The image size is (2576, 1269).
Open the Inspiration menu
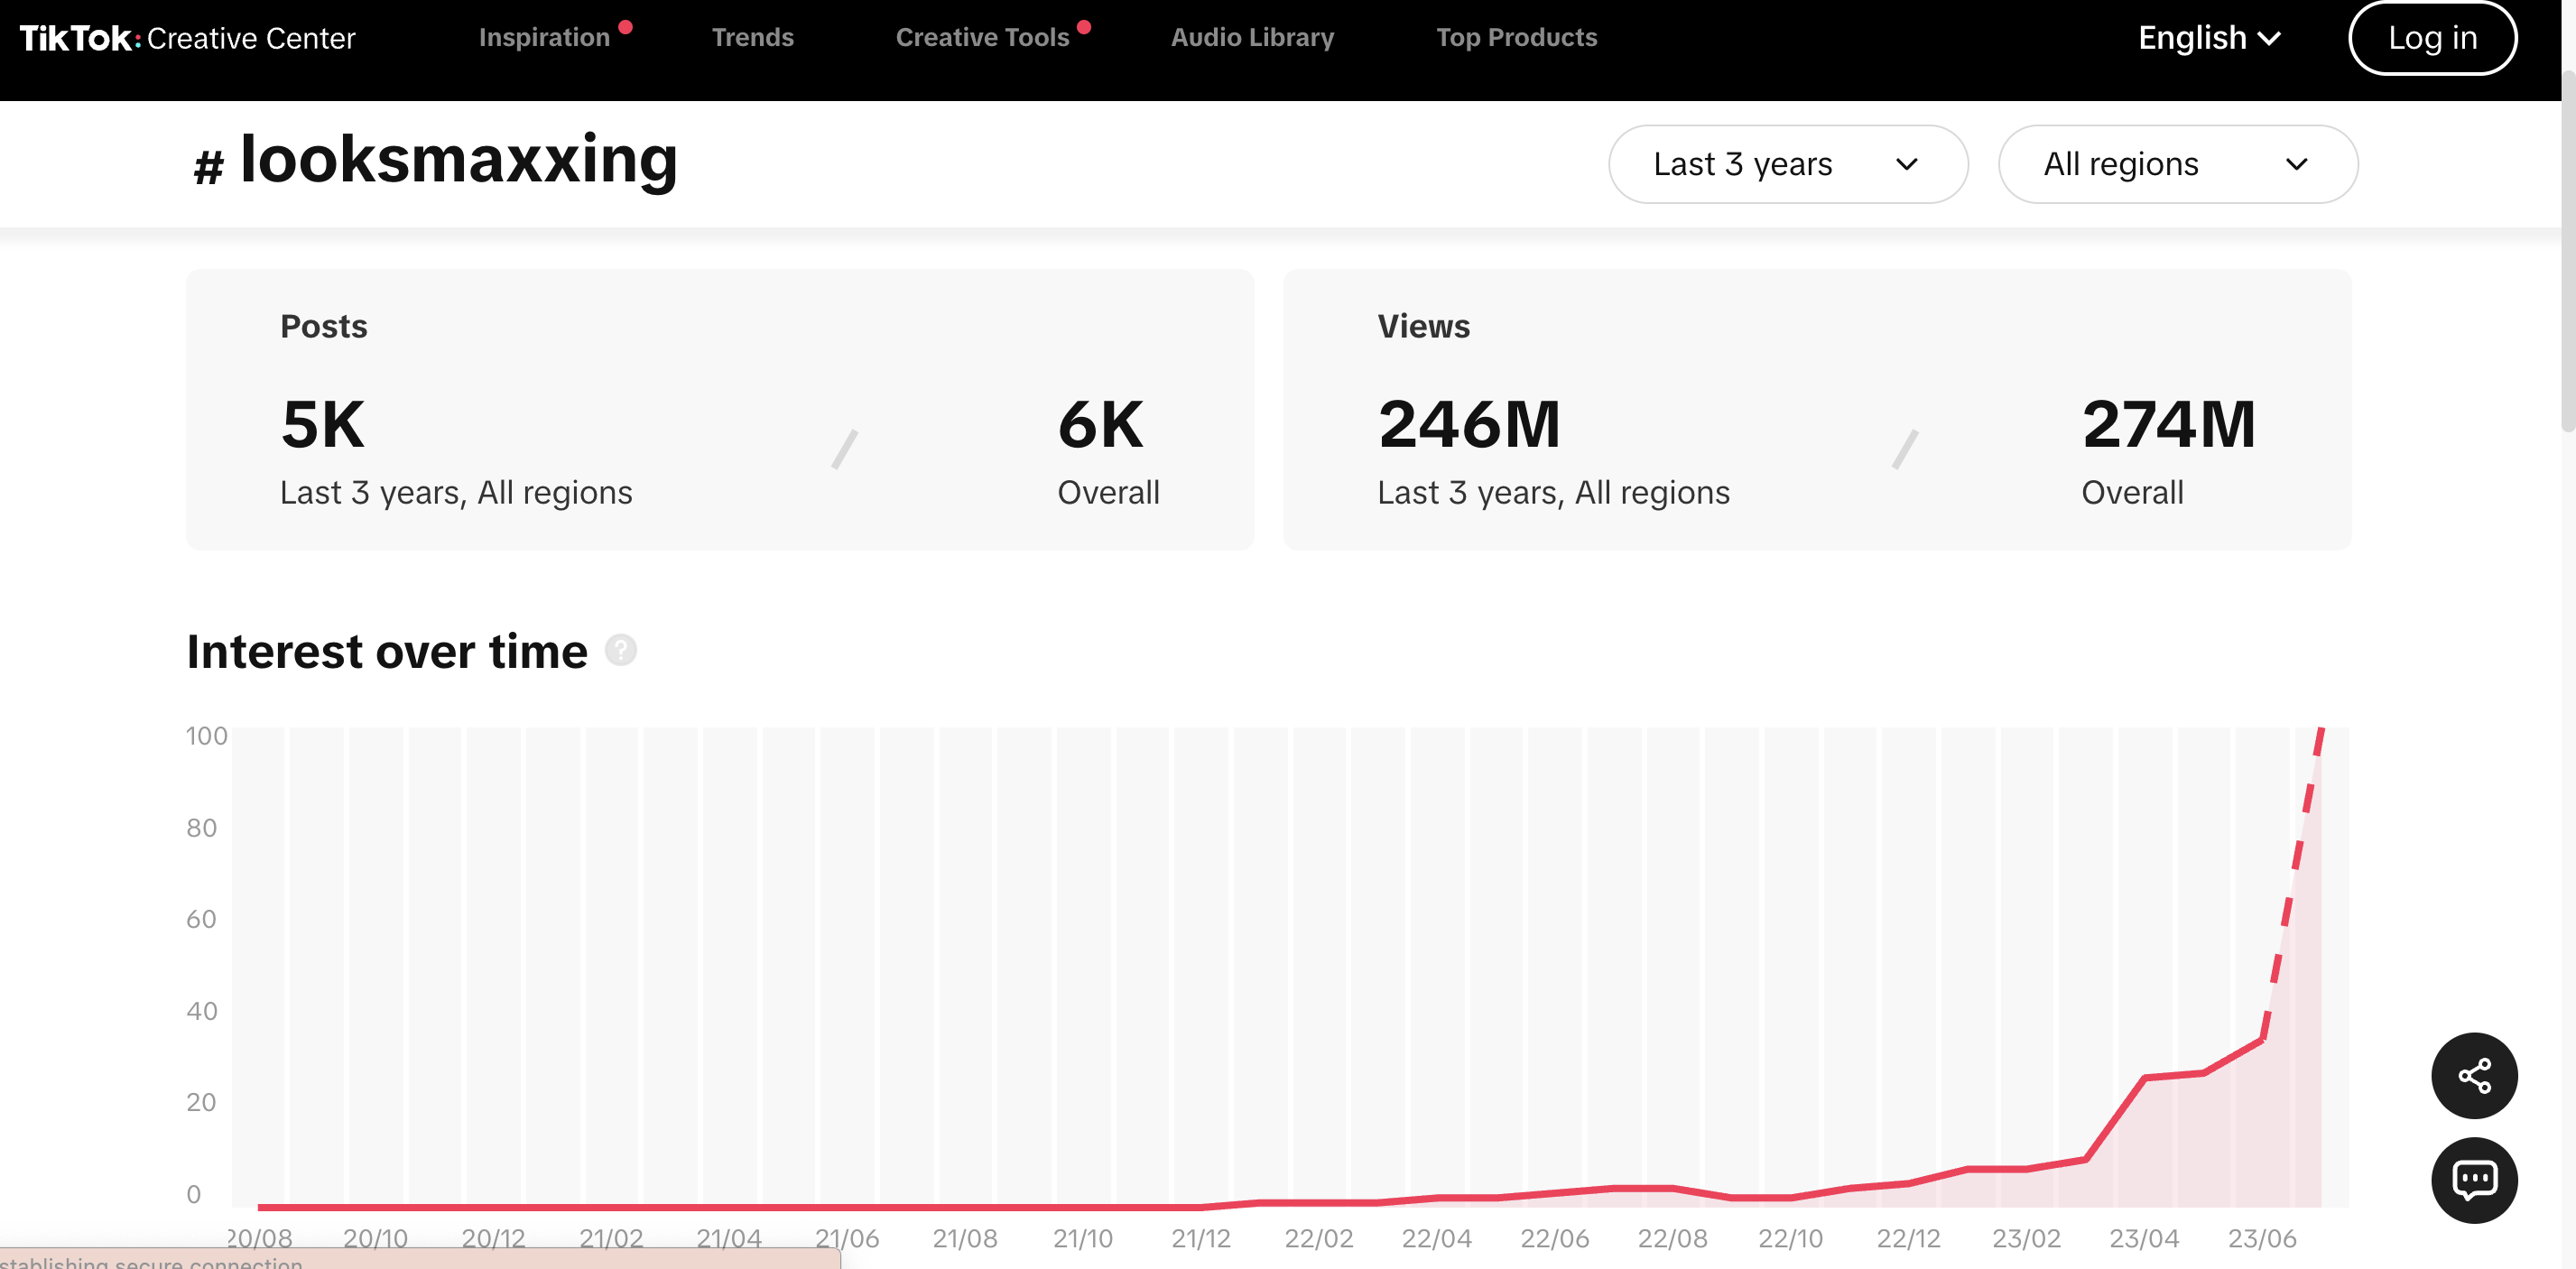pos(544,38)
